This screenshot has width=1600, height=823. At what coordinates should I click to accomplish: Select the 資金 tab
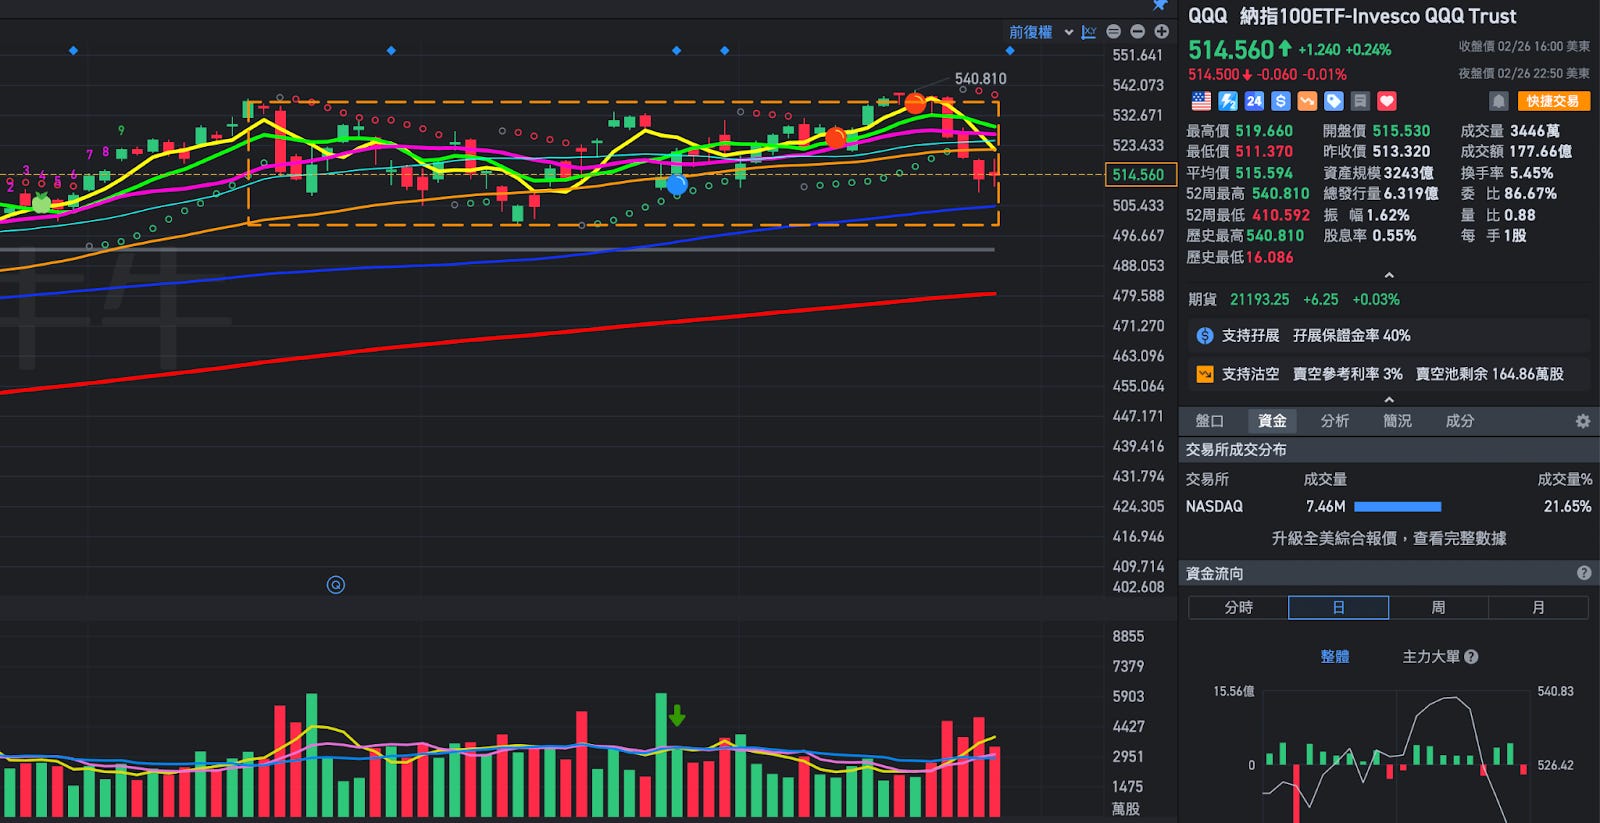[1272, 421]
